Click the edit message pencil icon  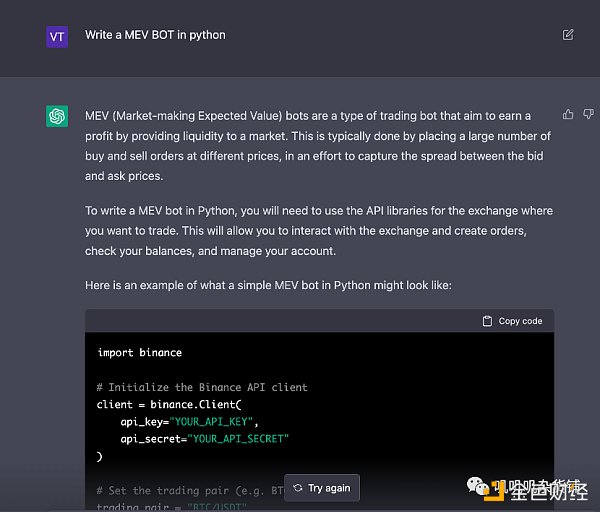coord(568,35)
